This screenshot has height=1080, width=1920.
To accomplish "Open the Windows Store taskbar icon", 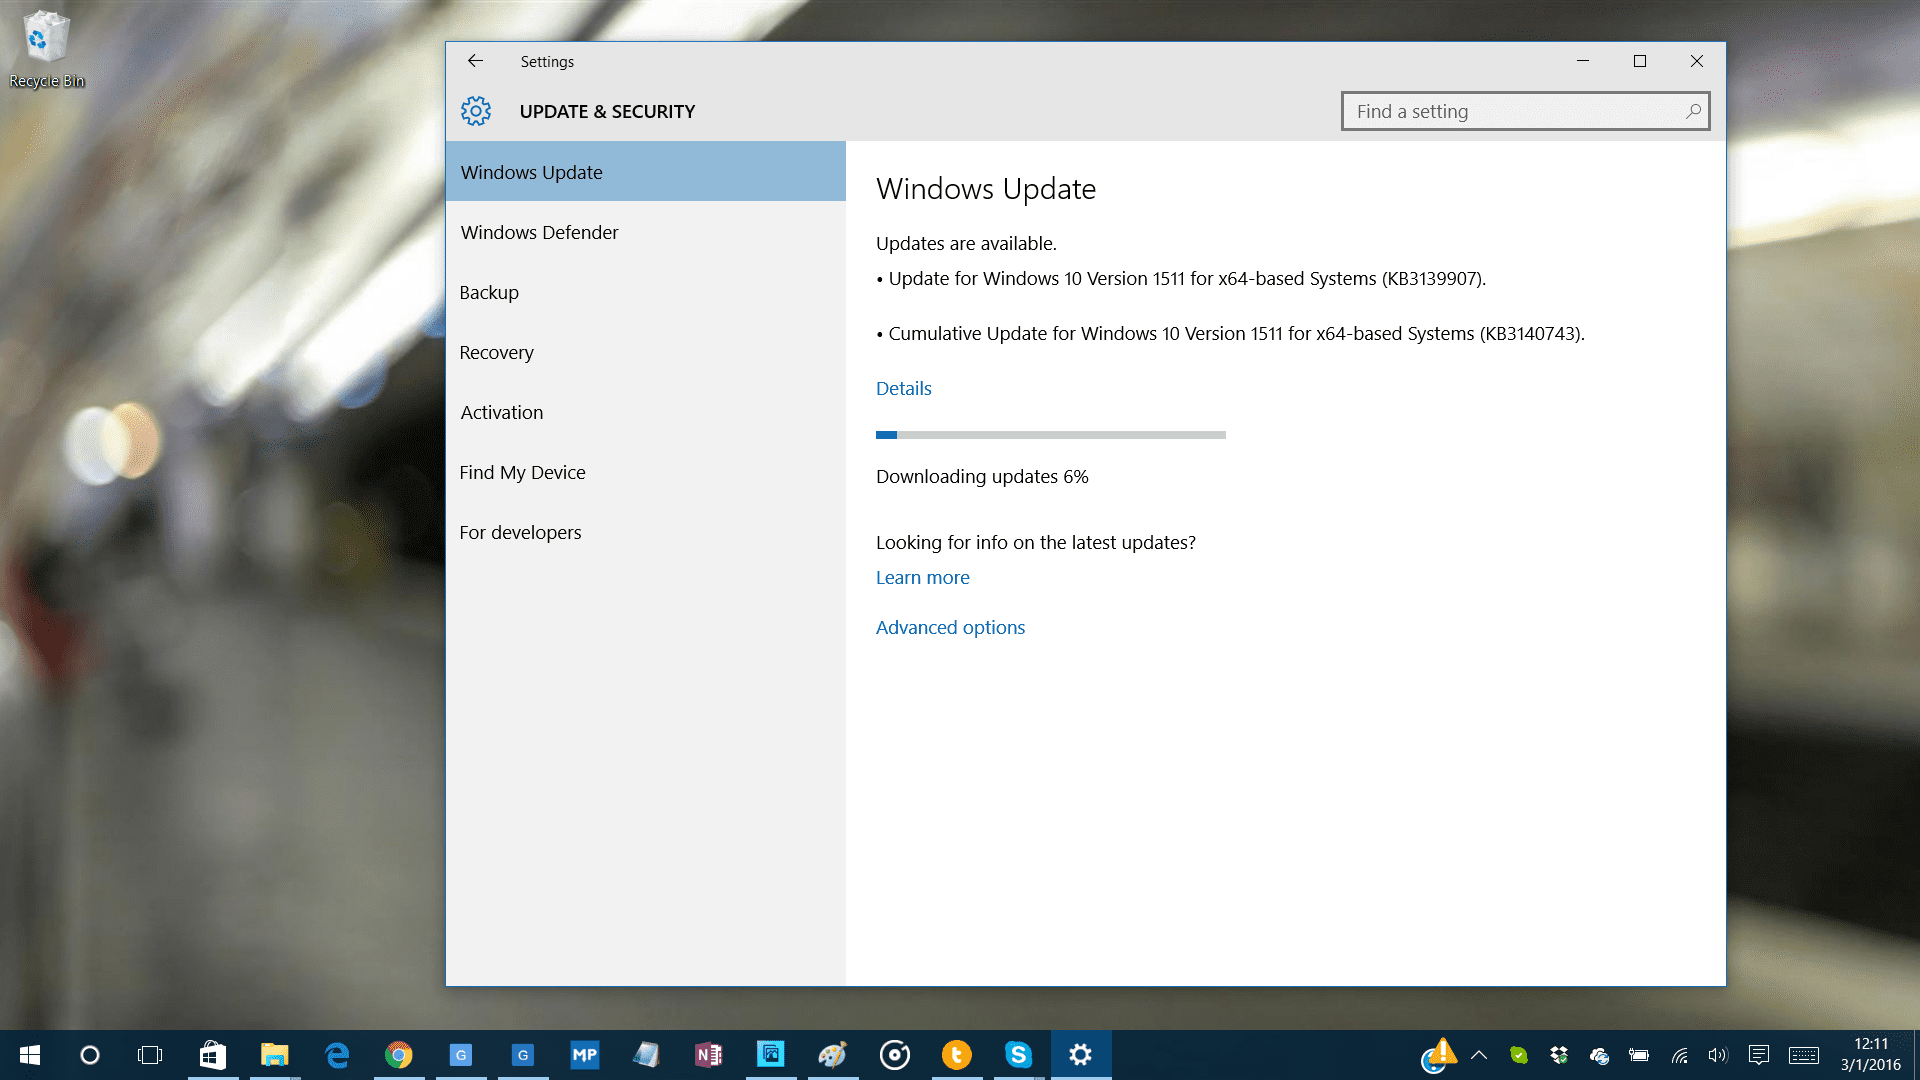I will (x=212, y=1055).
